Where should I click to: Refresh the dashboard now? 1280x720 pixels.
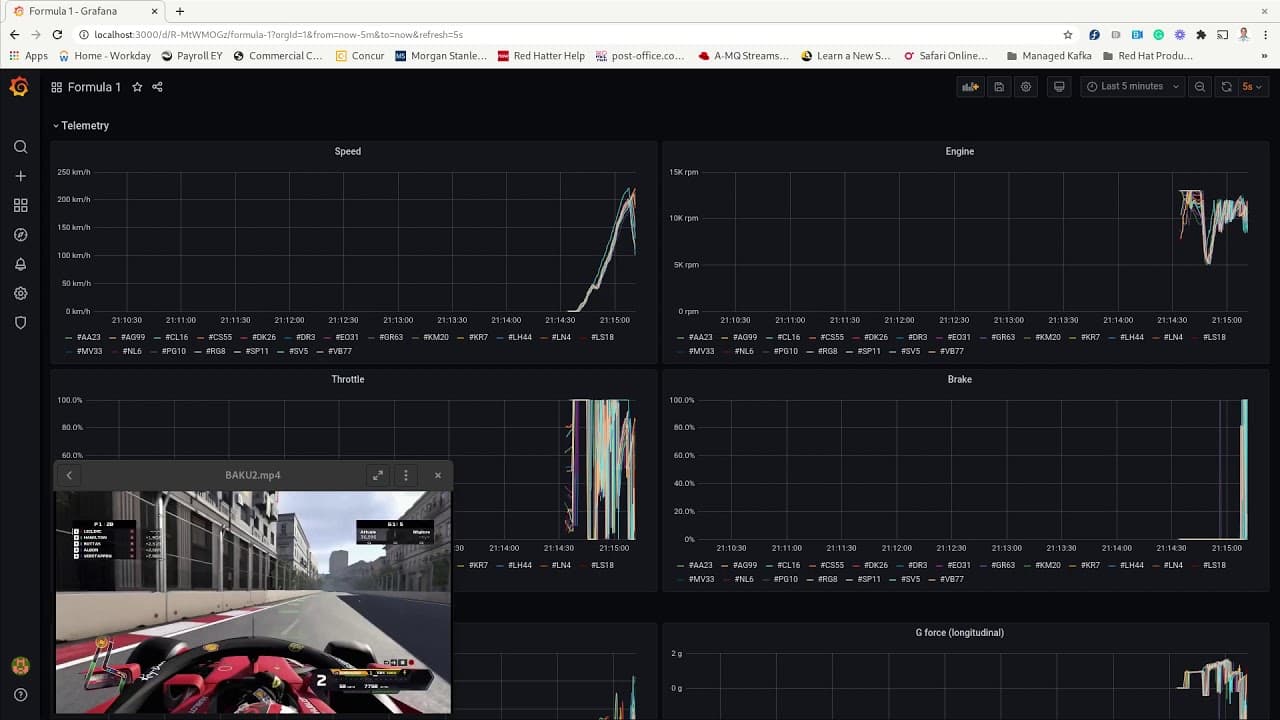coord(1226,87)
